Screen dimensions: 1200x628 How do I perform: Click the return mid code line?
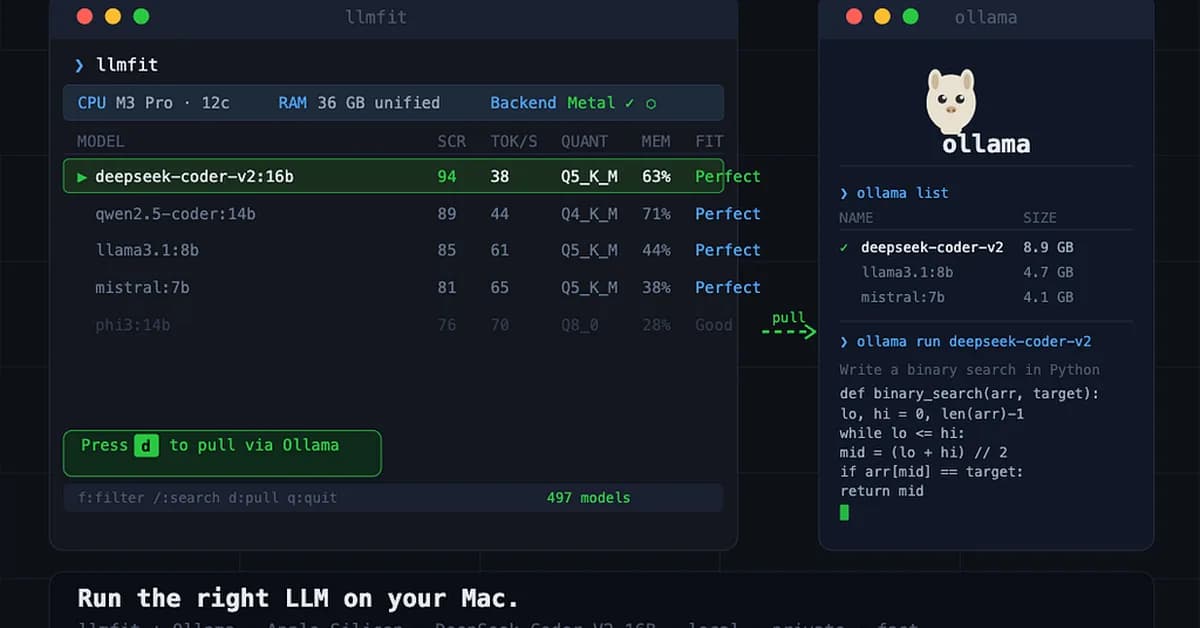(882, 491)
